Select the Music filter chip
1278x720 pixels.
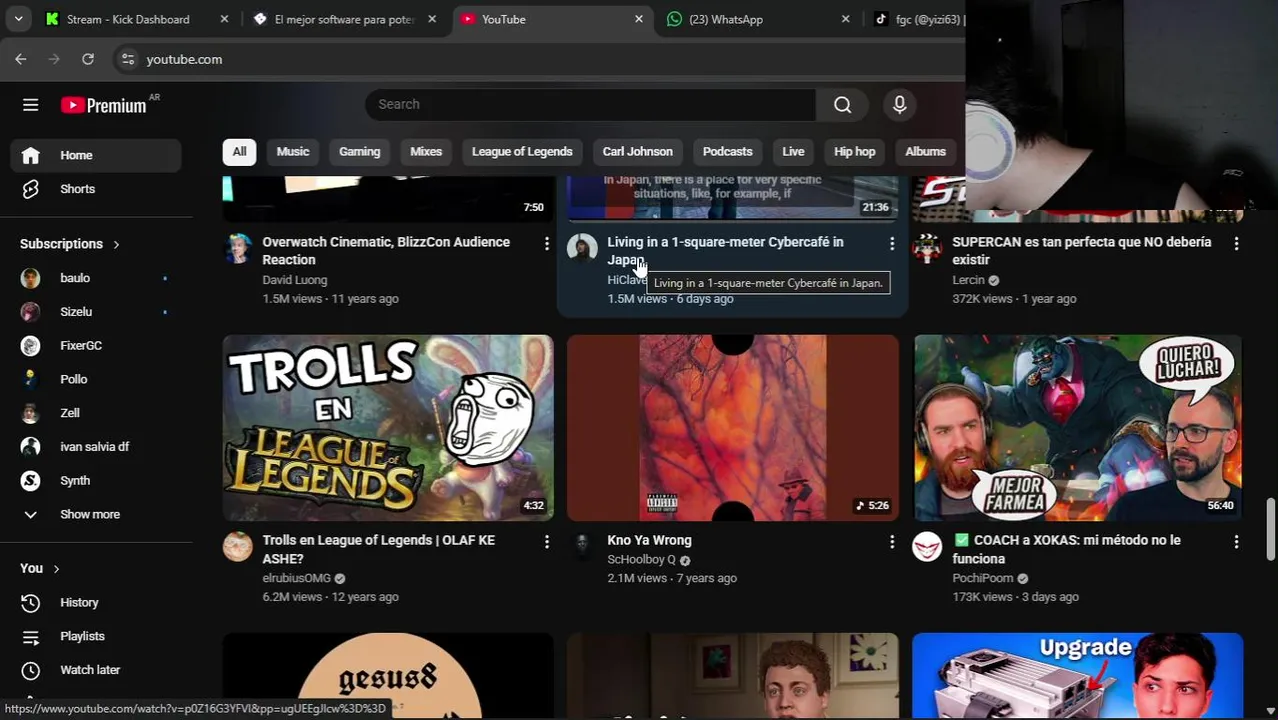[293, 152]
